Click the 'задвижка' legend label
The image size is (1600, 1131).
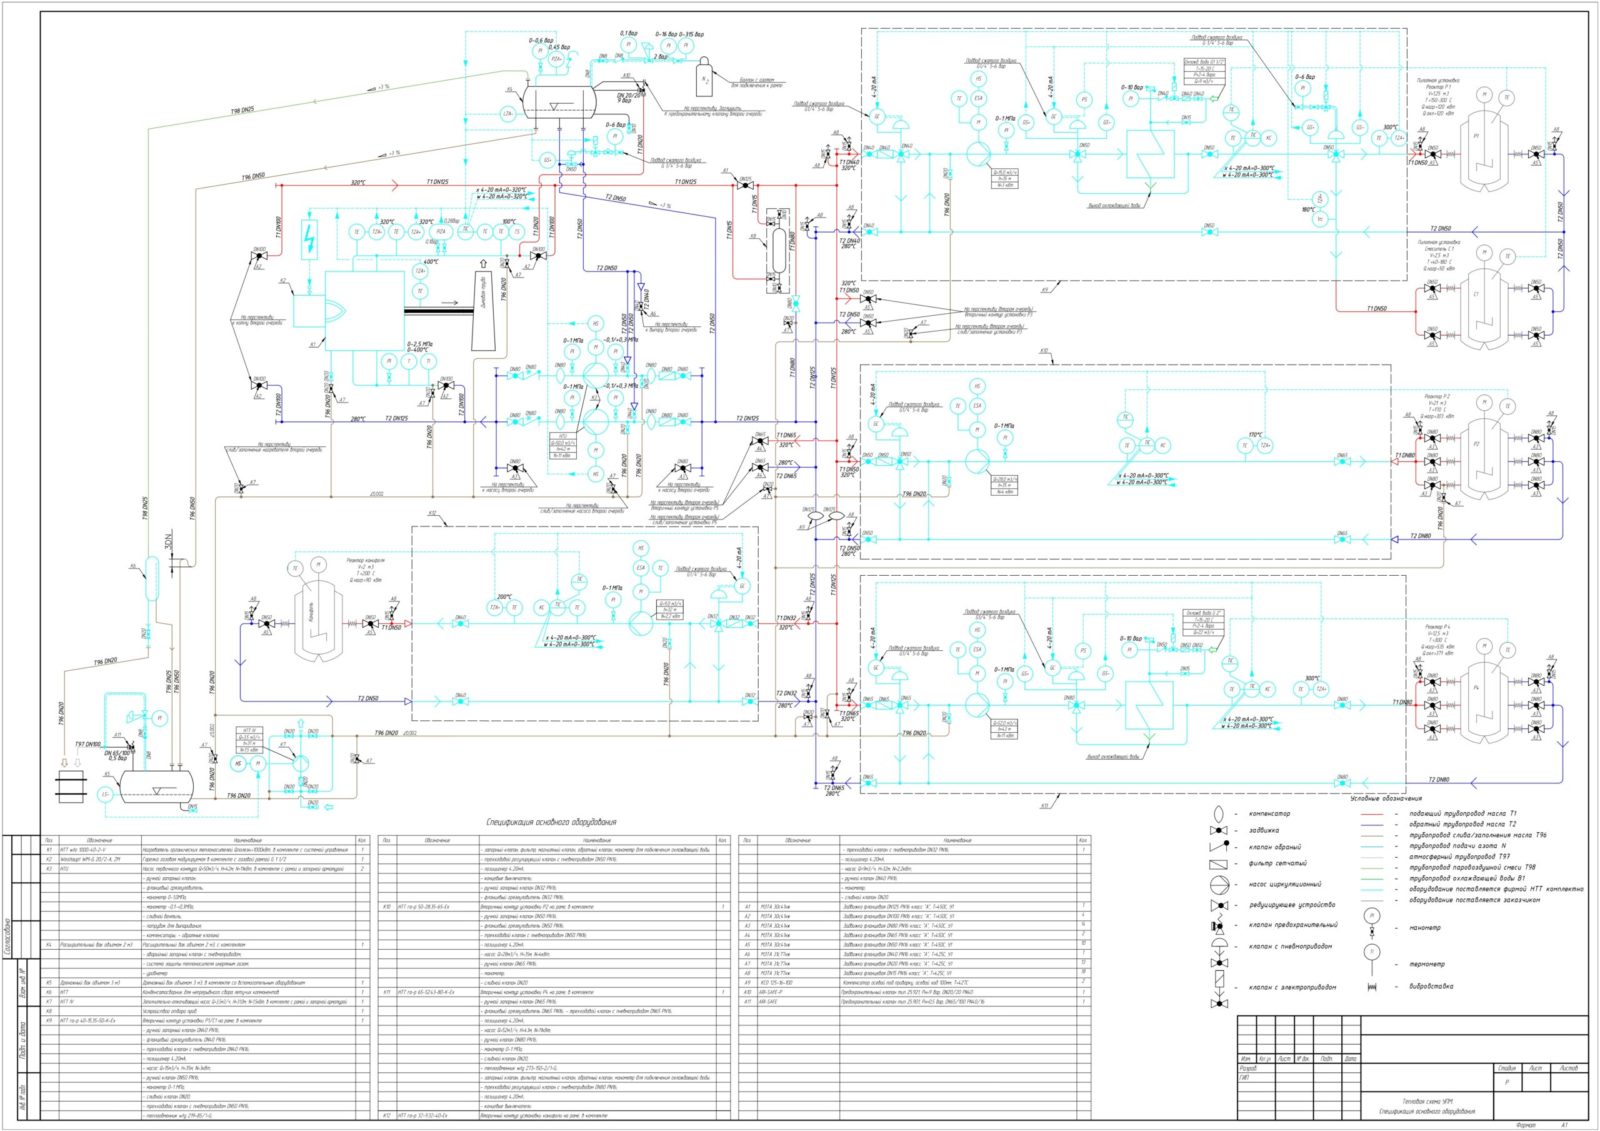tap(1264, 830)
